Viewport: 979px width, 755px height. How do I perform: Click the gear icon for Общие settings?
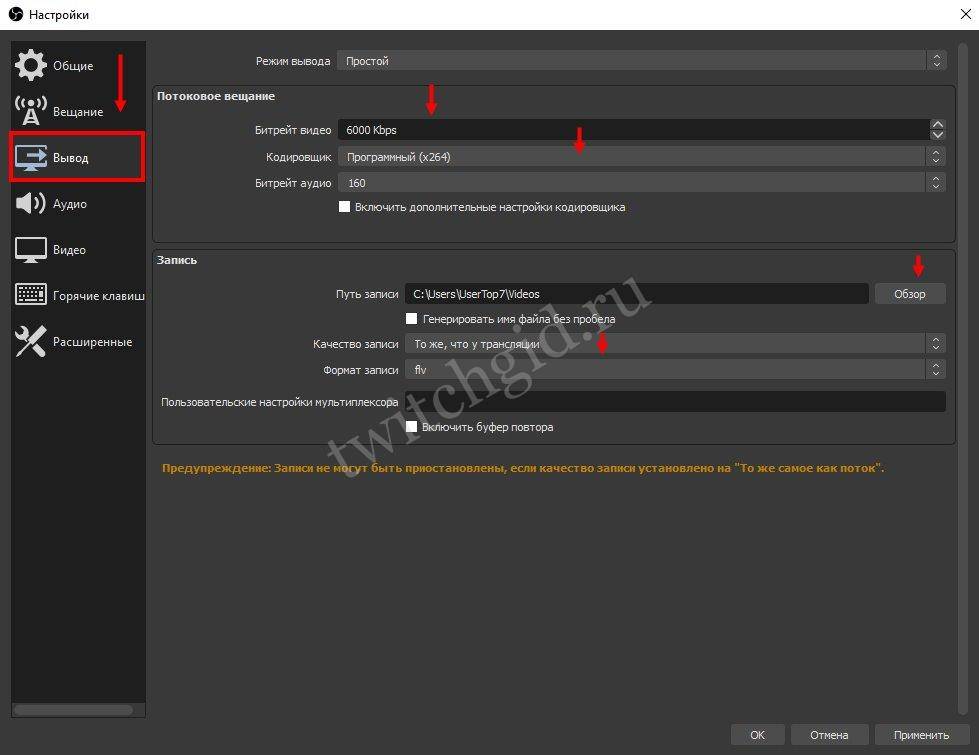[31, 66]
